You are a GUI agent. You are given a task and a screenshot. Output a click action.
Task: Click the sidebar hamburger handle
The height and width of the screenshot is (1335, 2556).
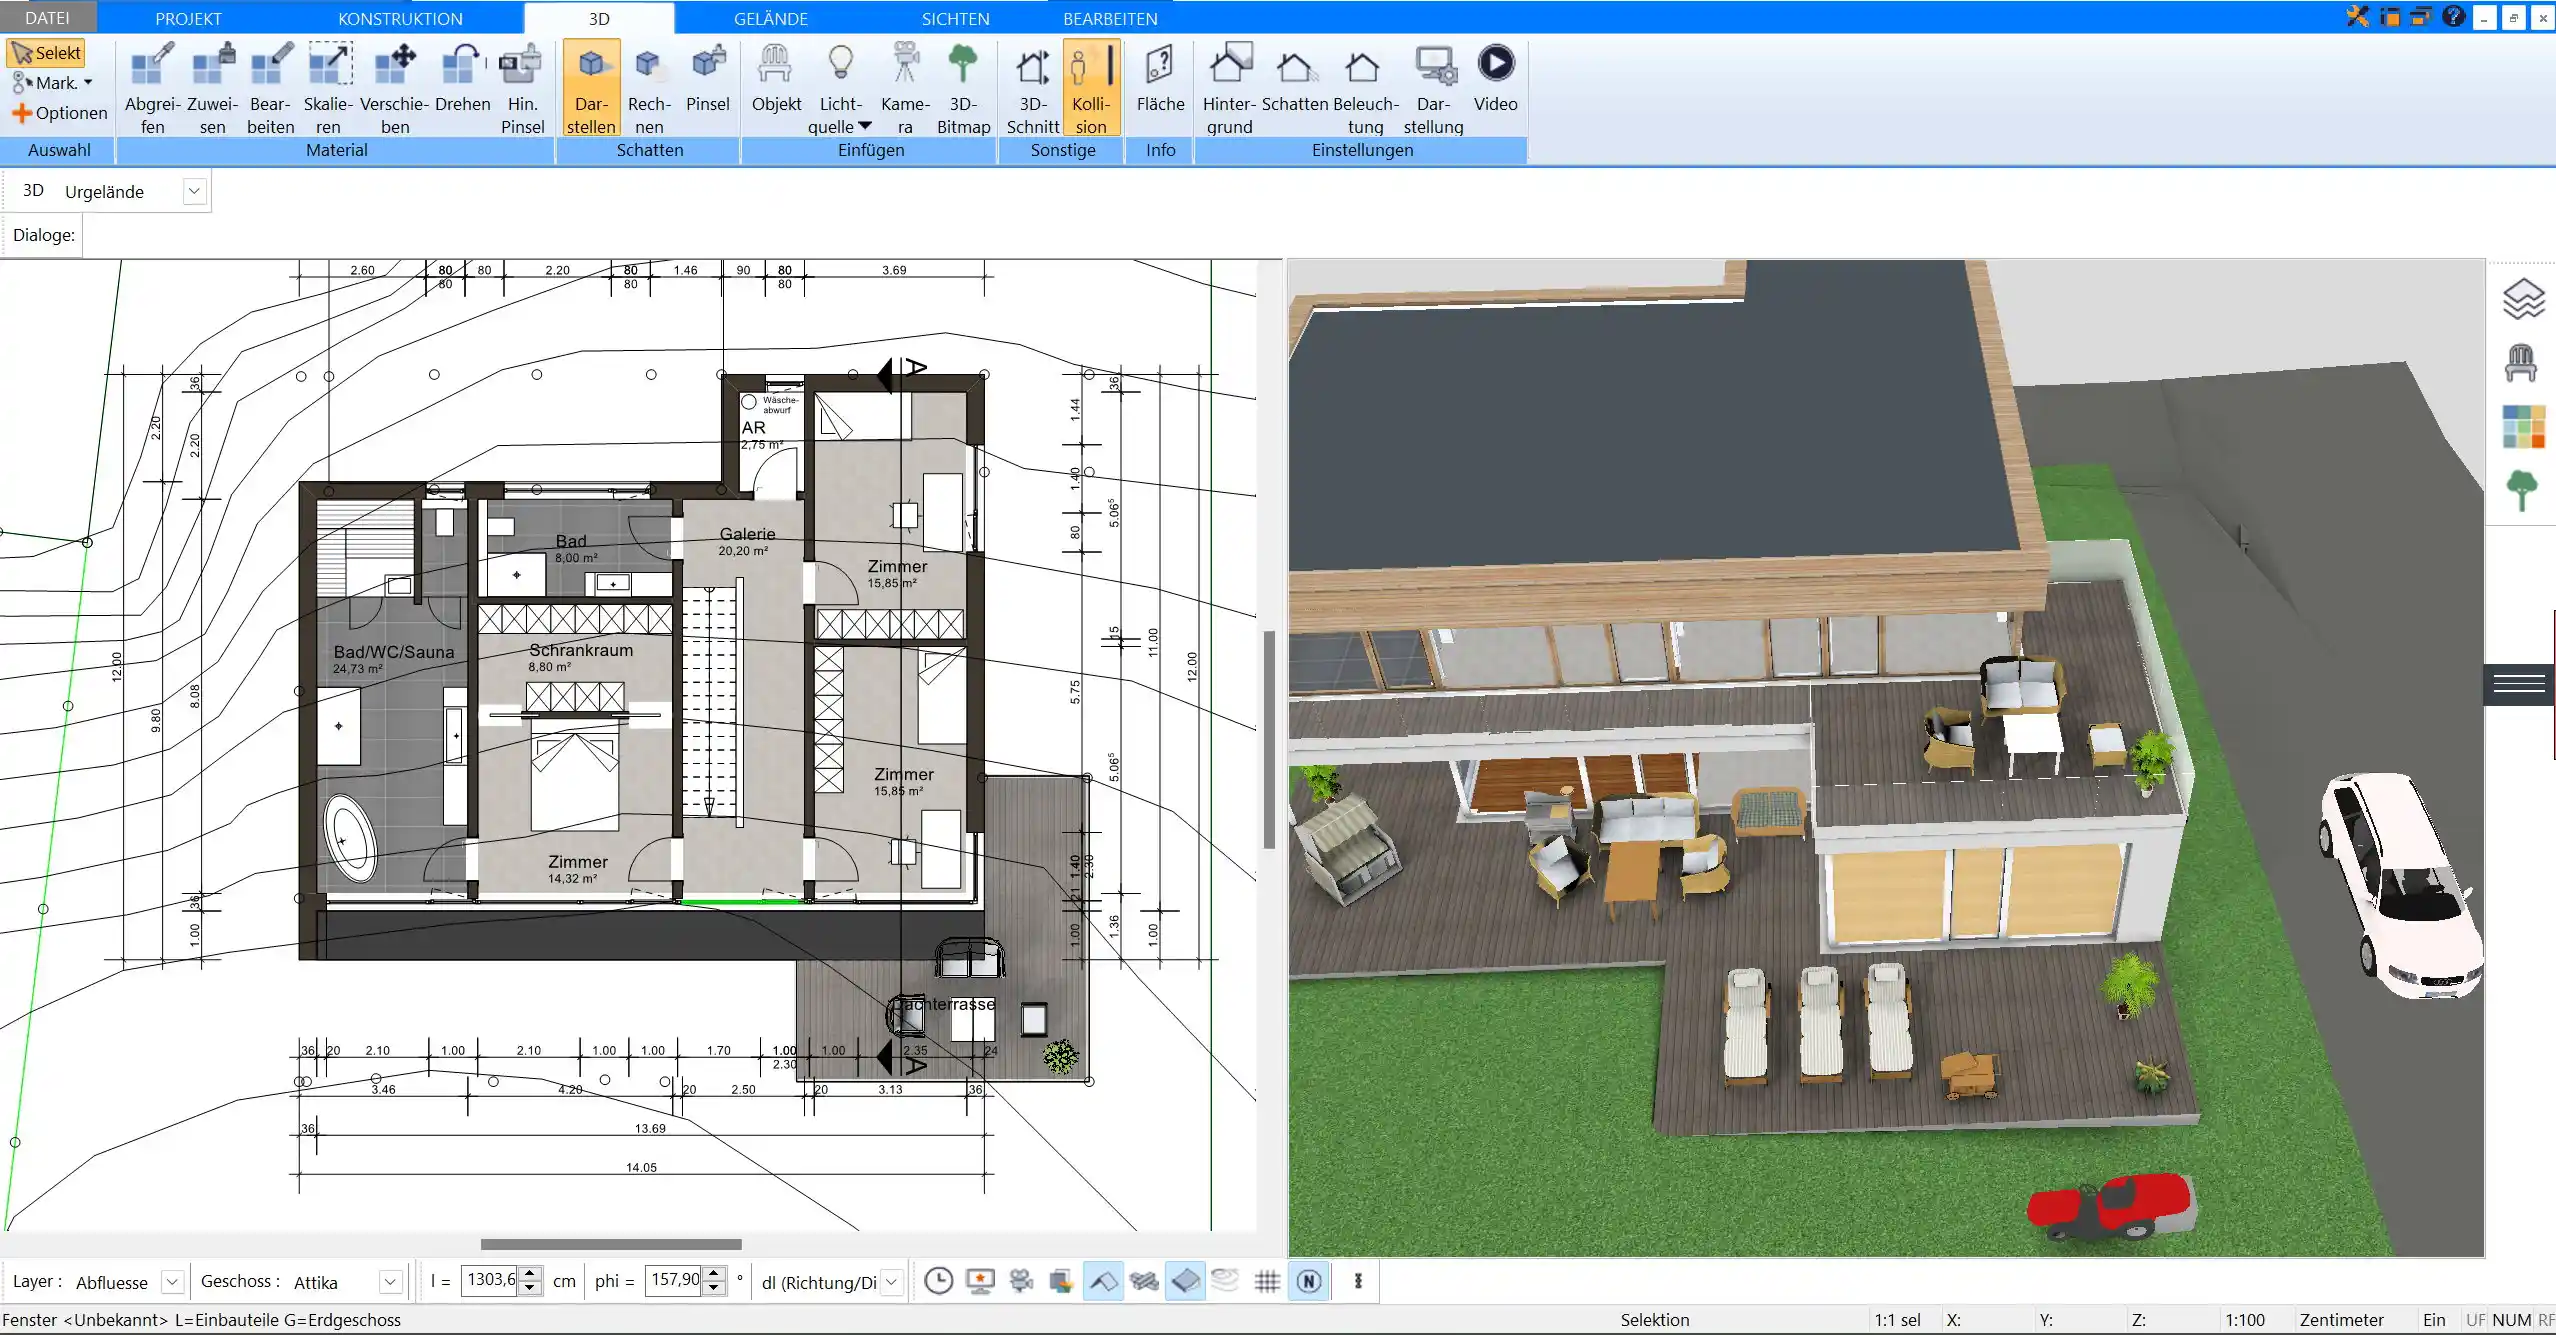[x=2519, y=684]
